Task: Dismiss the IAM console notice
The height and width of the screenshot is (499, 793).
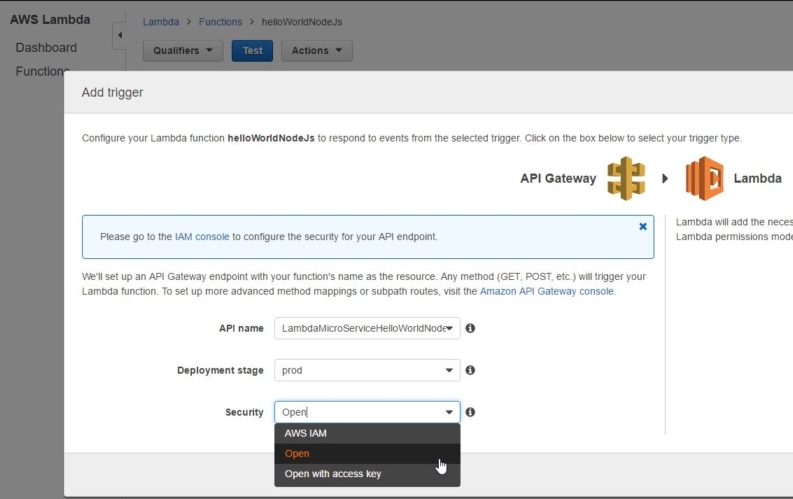Action: pos(643,226)
